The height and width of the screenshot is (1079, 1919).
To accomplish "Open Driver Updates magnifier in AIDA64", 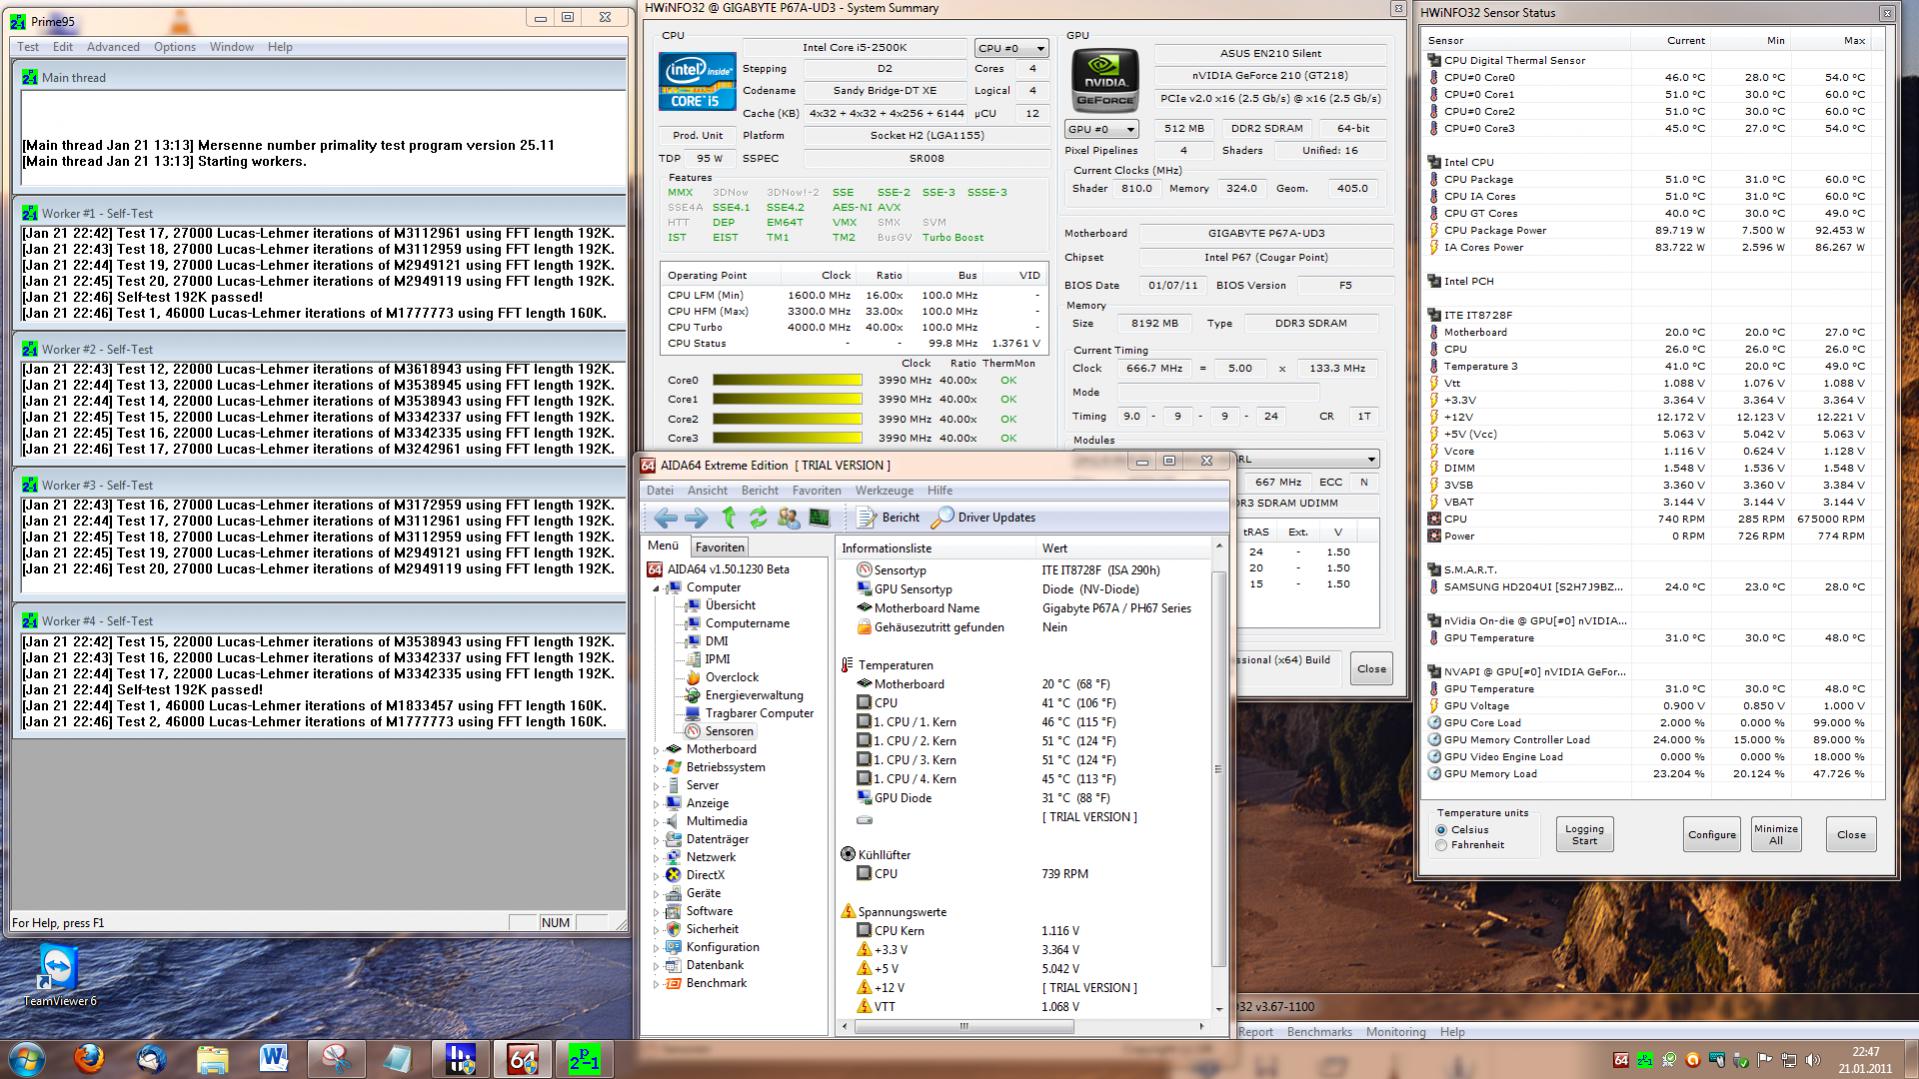I will click(x=941, y=518).
